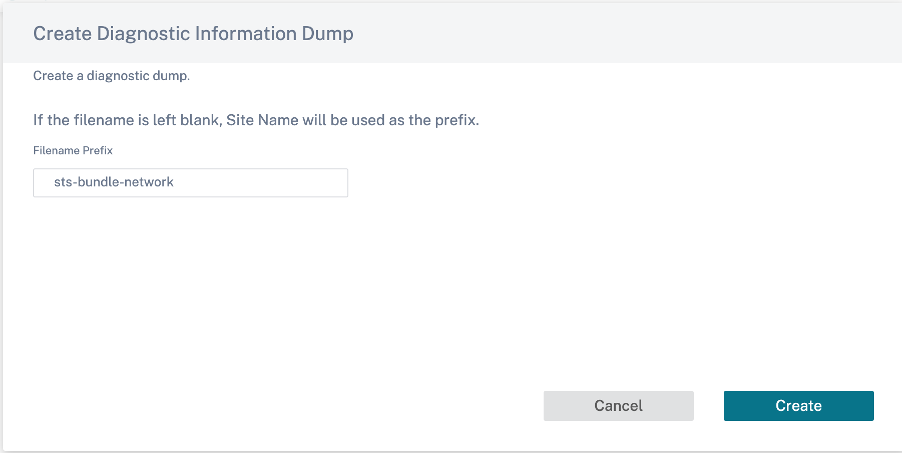
Task: Click the Site Name prefix hint sentence
Action: pos(256,120)
